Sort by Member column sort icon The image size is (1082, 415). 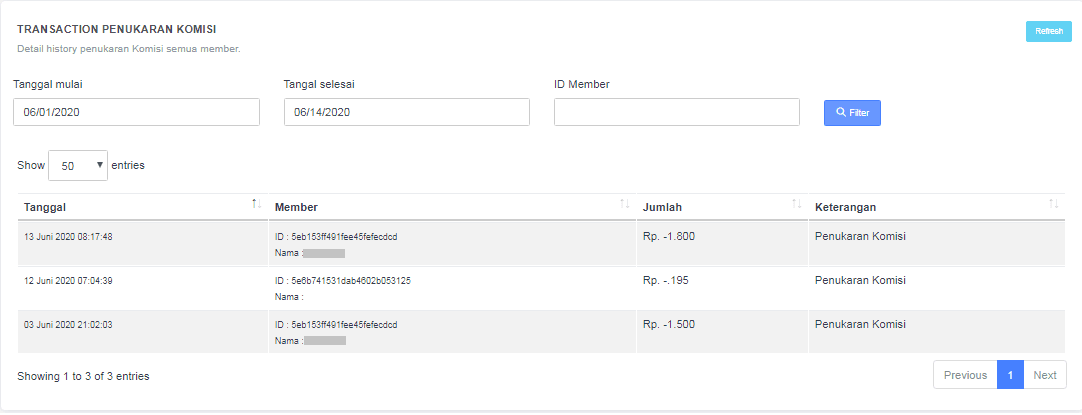624,204
